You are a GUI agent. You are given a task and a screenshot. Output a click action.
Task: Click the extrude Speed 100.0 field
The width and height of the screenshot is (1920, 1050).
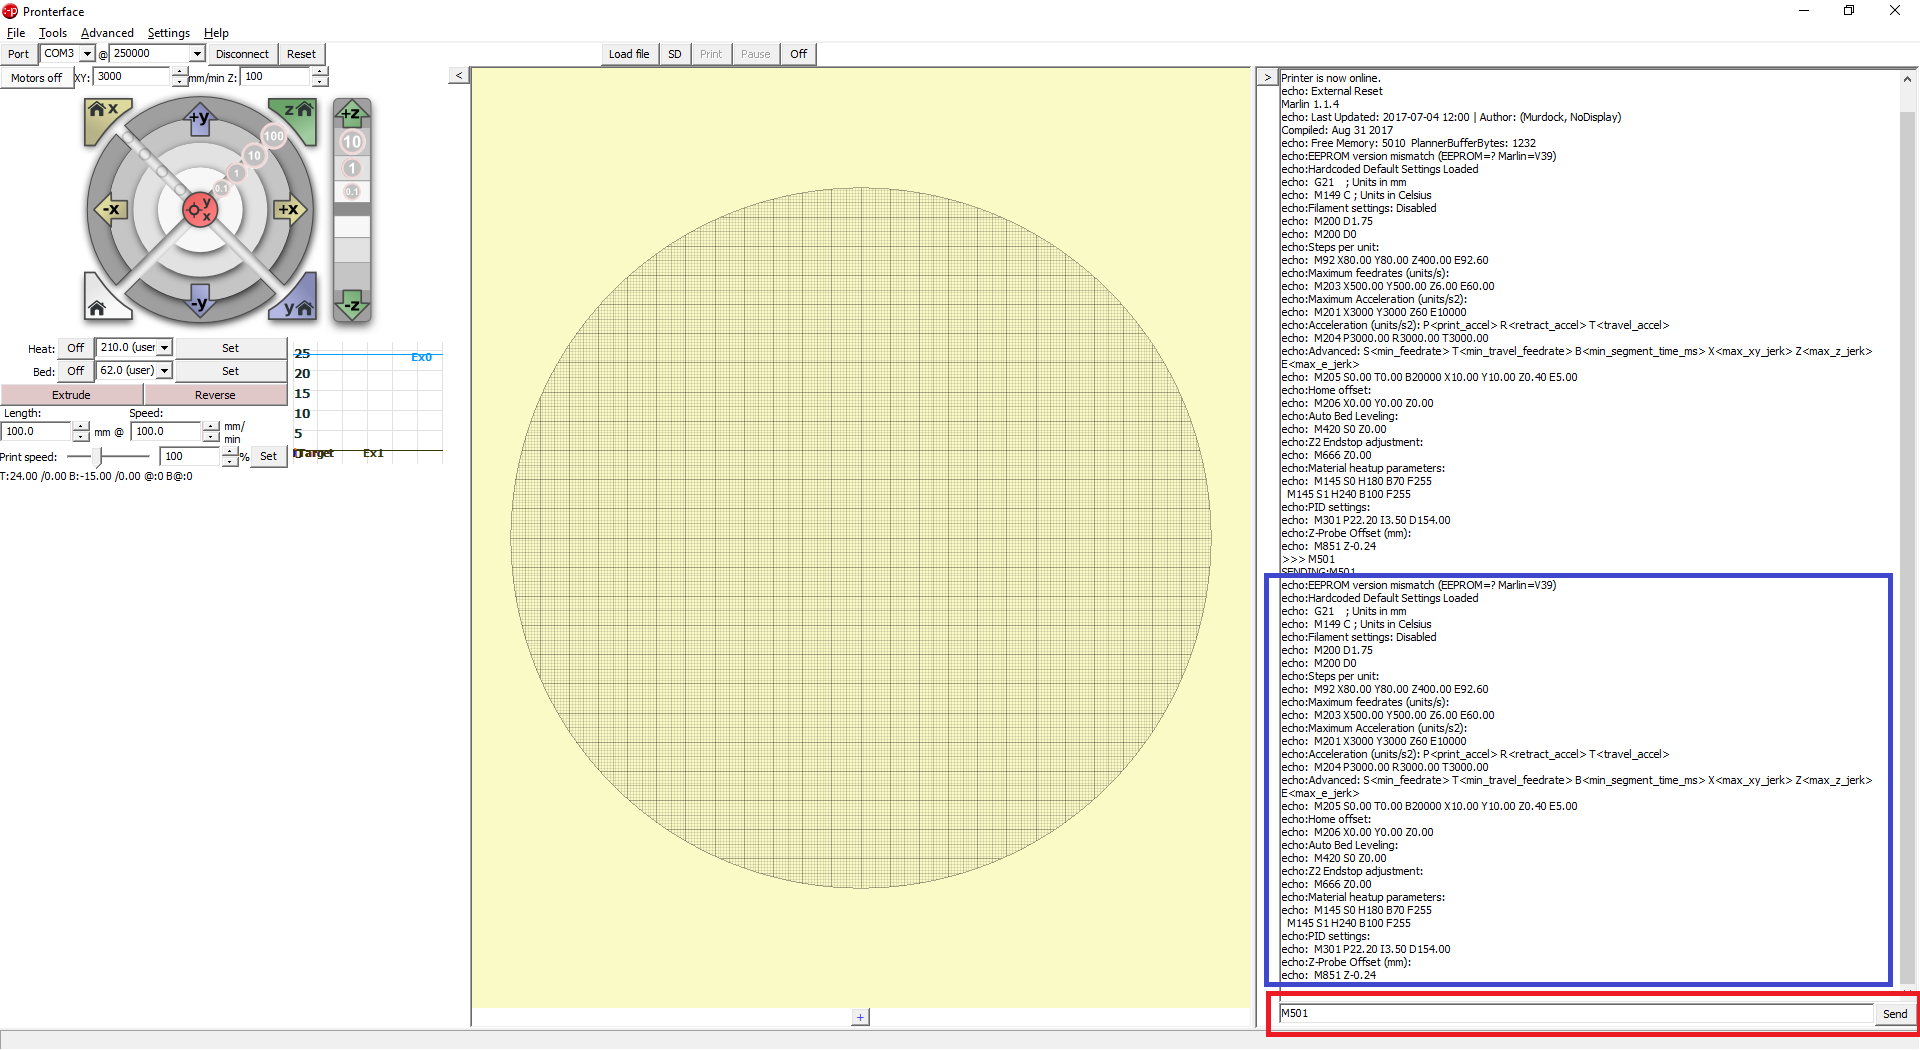[167, 432]
